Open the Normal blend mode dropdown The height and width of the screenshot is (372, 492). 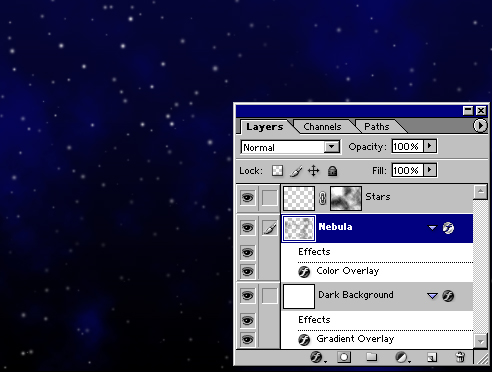coord(290,147)
